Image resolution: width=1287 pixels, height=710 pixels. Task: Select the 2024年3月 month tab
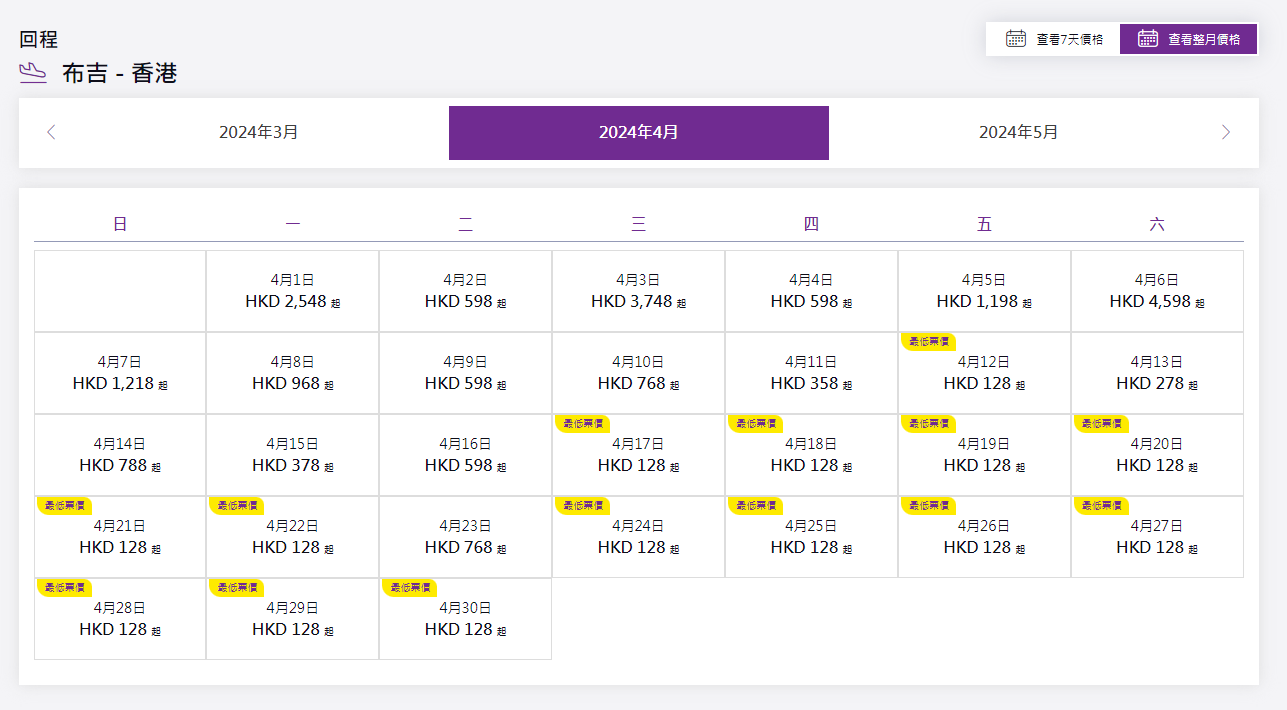pyautogui.click(x=259, y=132)
